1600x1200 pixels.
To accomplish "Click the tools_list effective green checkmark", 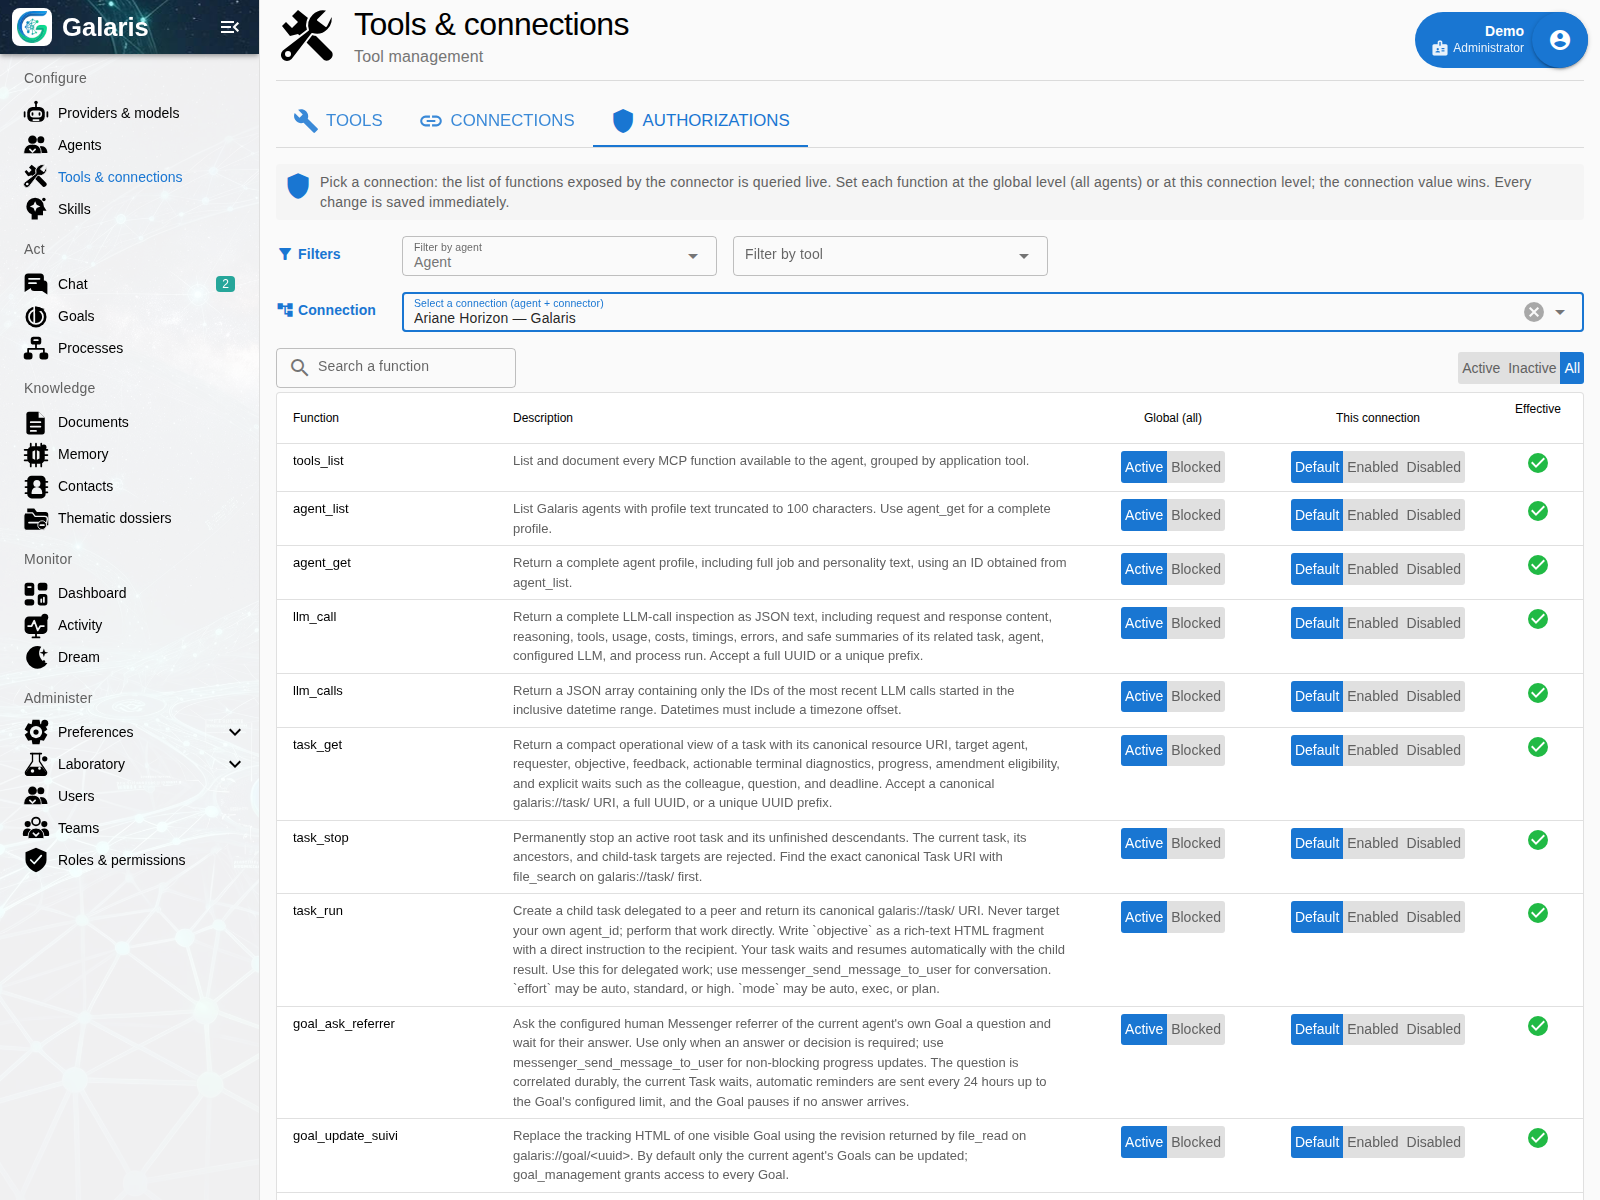I will (x=1538, y=463).
